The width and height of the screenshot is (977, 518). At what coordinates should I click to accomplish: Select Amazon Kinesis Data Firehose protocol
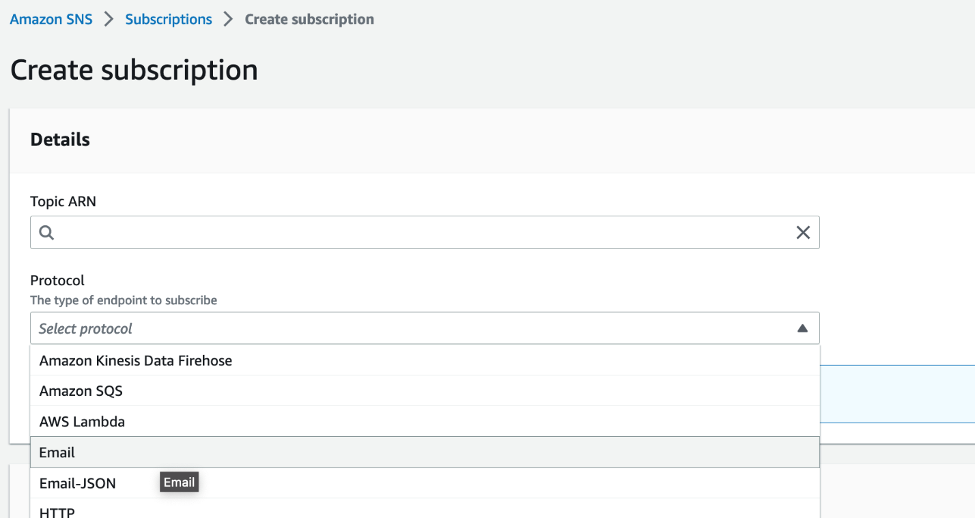424,360
